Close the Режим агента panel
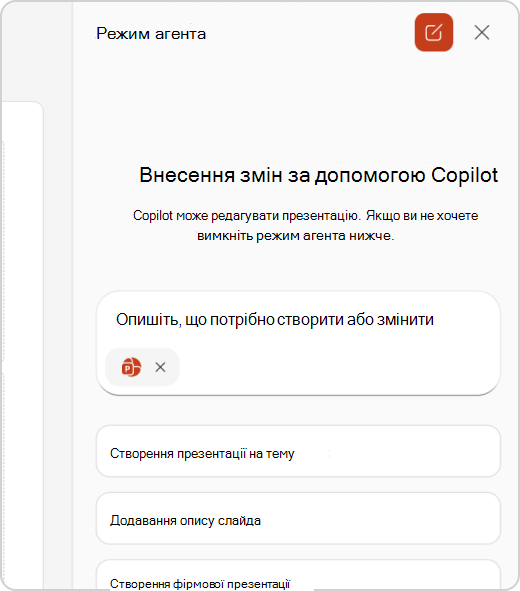The image size is (520, 591). [x=482, y=32]
